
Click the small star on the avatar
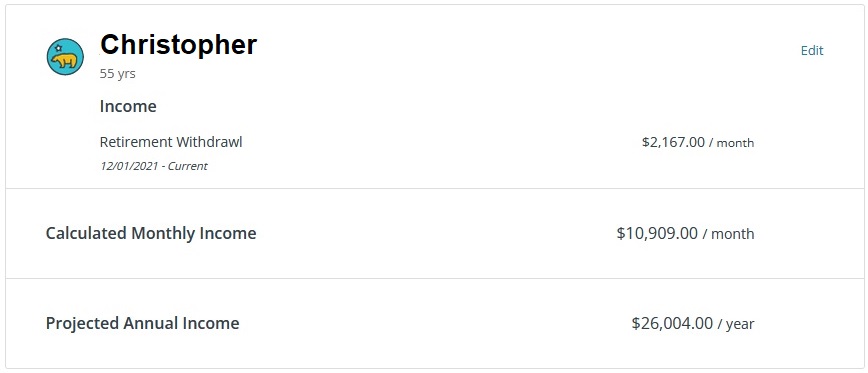58,48
